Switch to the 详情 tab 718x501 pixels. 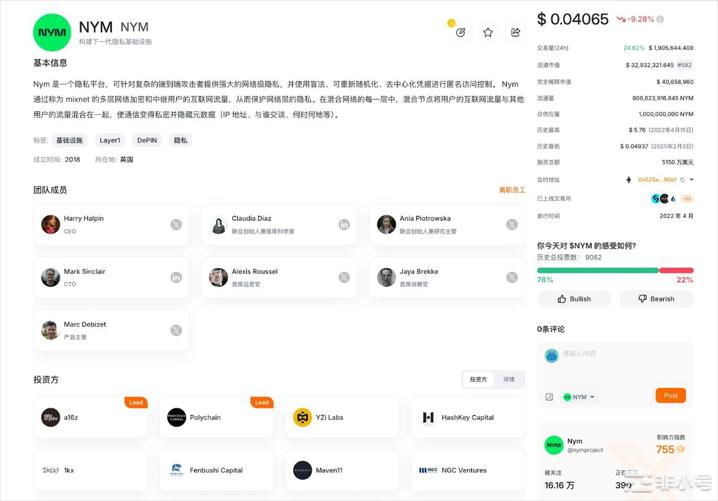coord(509,379)
